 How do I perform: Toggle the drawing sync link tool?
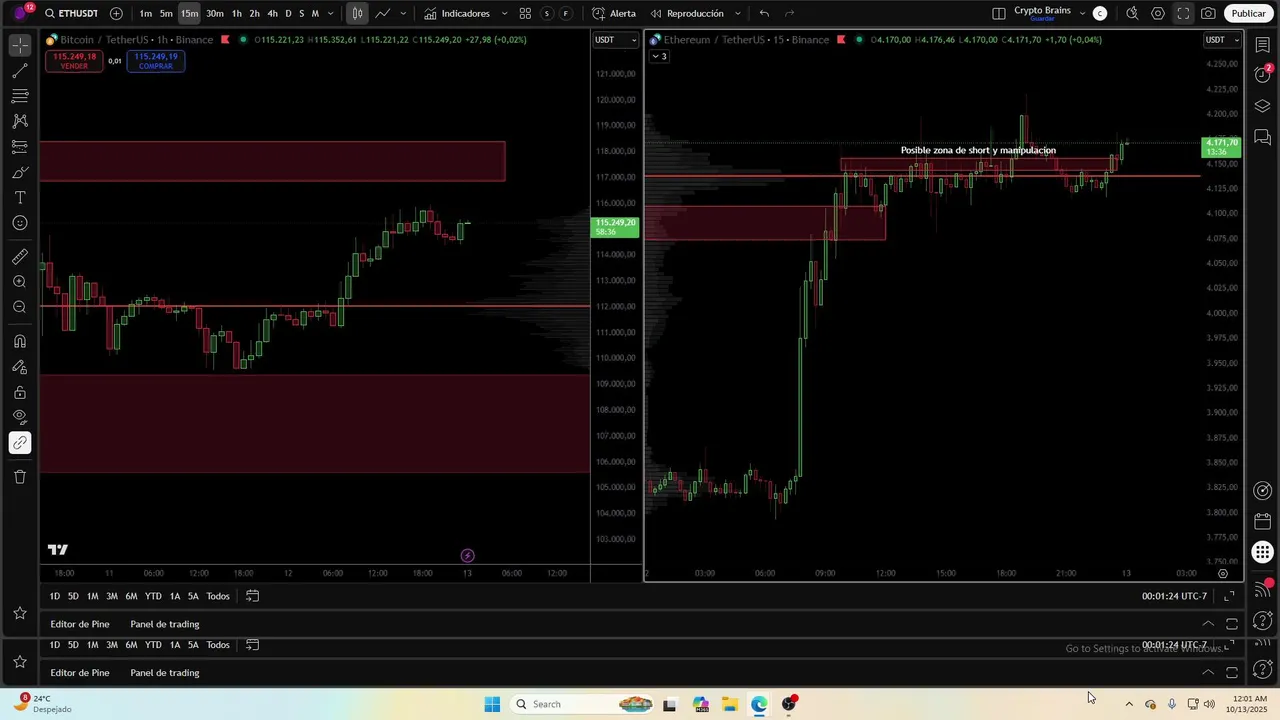20,443
